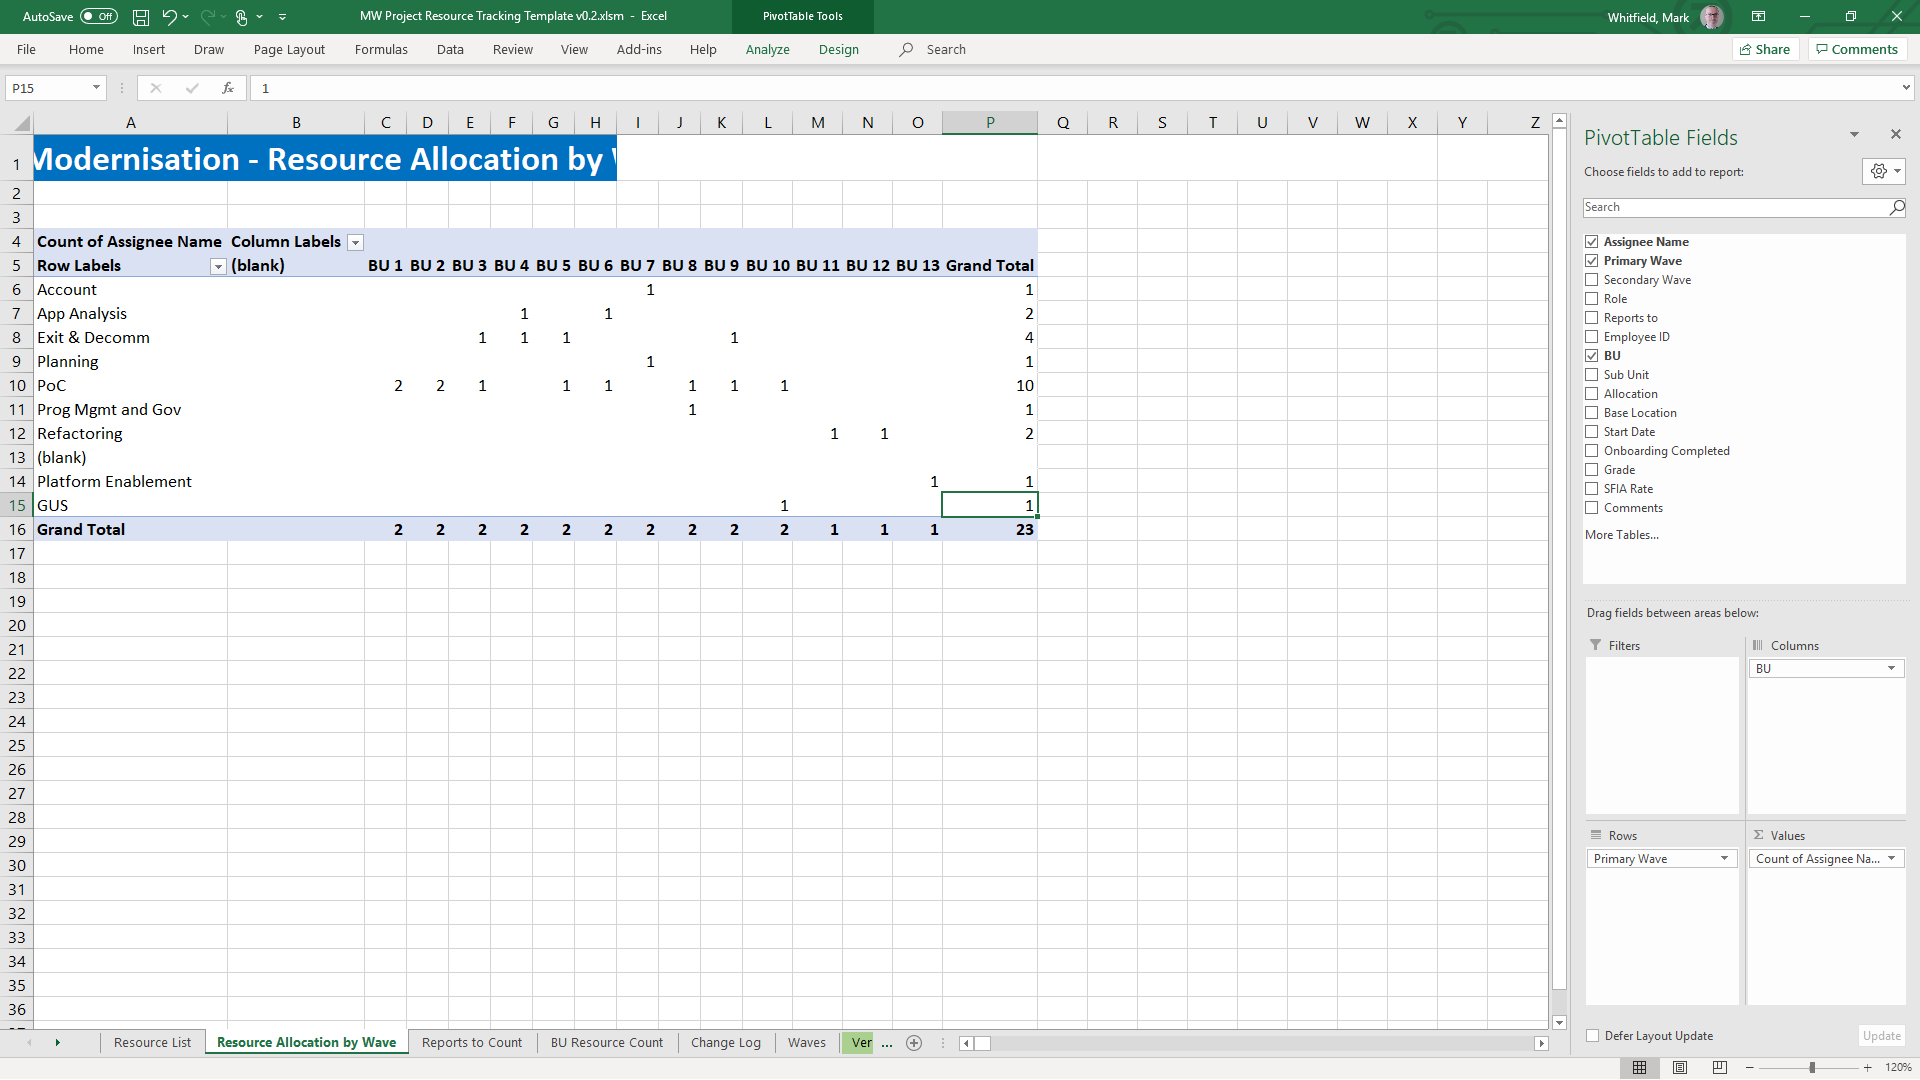The image size is (1920, 1080).
Task: Click the Undo arrow icon
Action: [x=169, y=17]
